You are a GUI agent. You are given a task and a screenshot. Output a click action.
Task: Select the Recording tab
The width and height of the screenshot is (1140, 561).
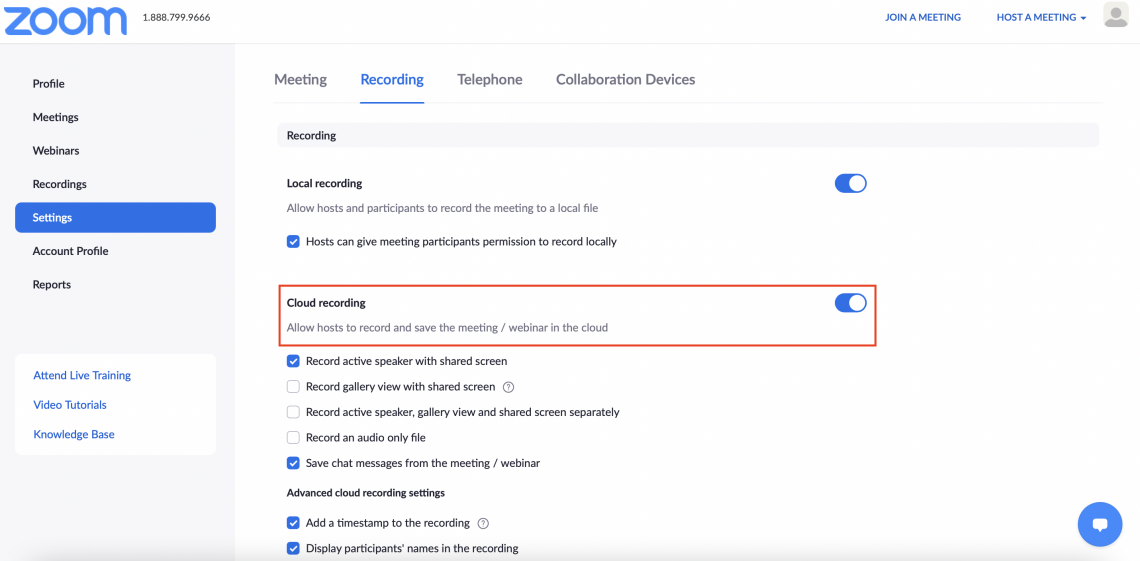click(392, 79)
